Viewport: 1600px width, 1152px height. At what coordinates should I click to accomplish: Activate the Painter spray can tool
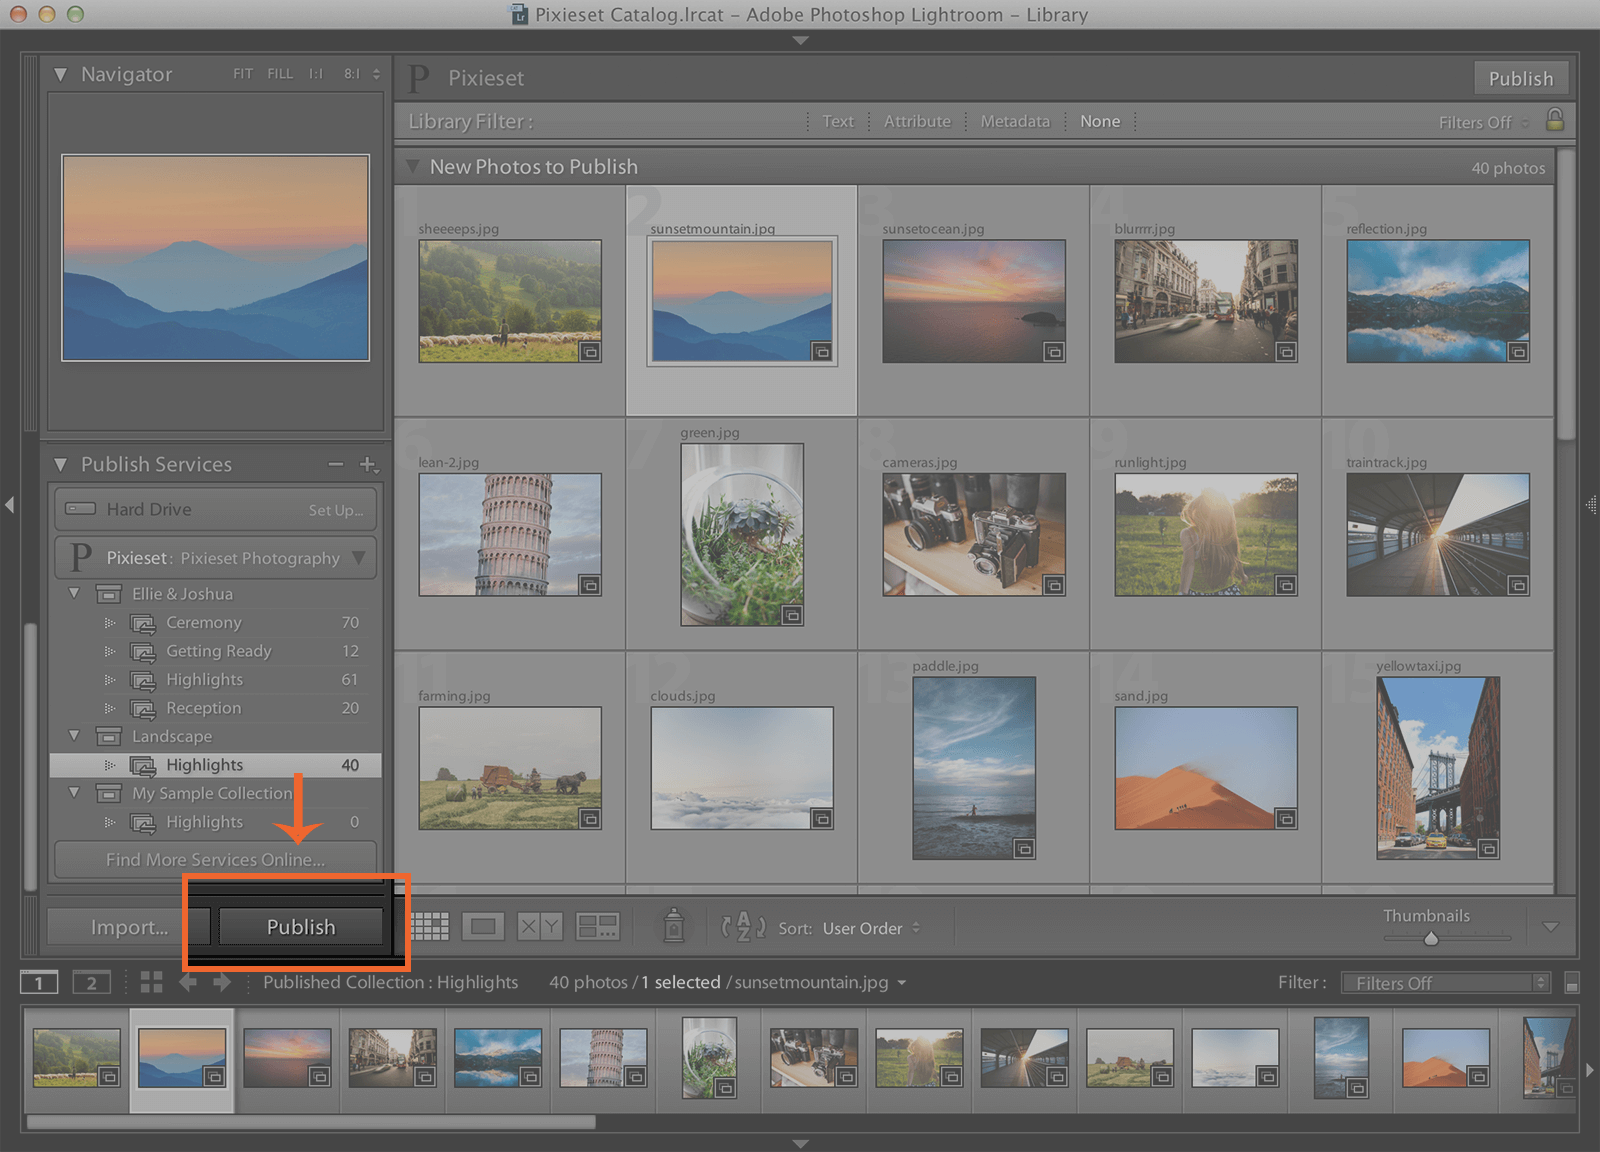pyautogui.click(x=674, y=925)
